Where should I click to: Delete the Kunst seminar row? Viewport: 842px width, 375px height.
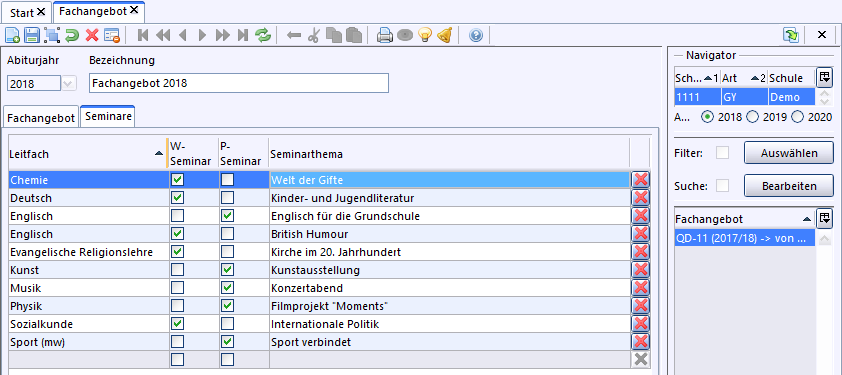click(x=640, y=270)
